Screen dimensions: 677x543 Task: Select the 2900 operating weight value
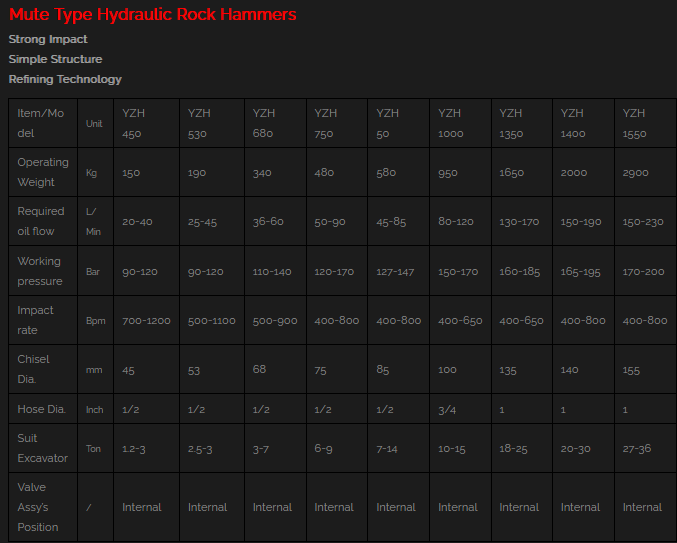click(636, 173)
